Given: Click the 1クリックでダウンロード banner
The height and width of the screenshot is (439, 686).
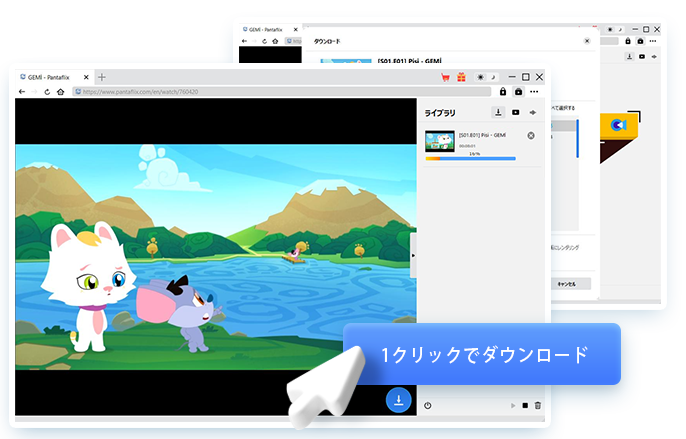Looking at the screenshot, I should pyautogui.click(x=482, y=354).
